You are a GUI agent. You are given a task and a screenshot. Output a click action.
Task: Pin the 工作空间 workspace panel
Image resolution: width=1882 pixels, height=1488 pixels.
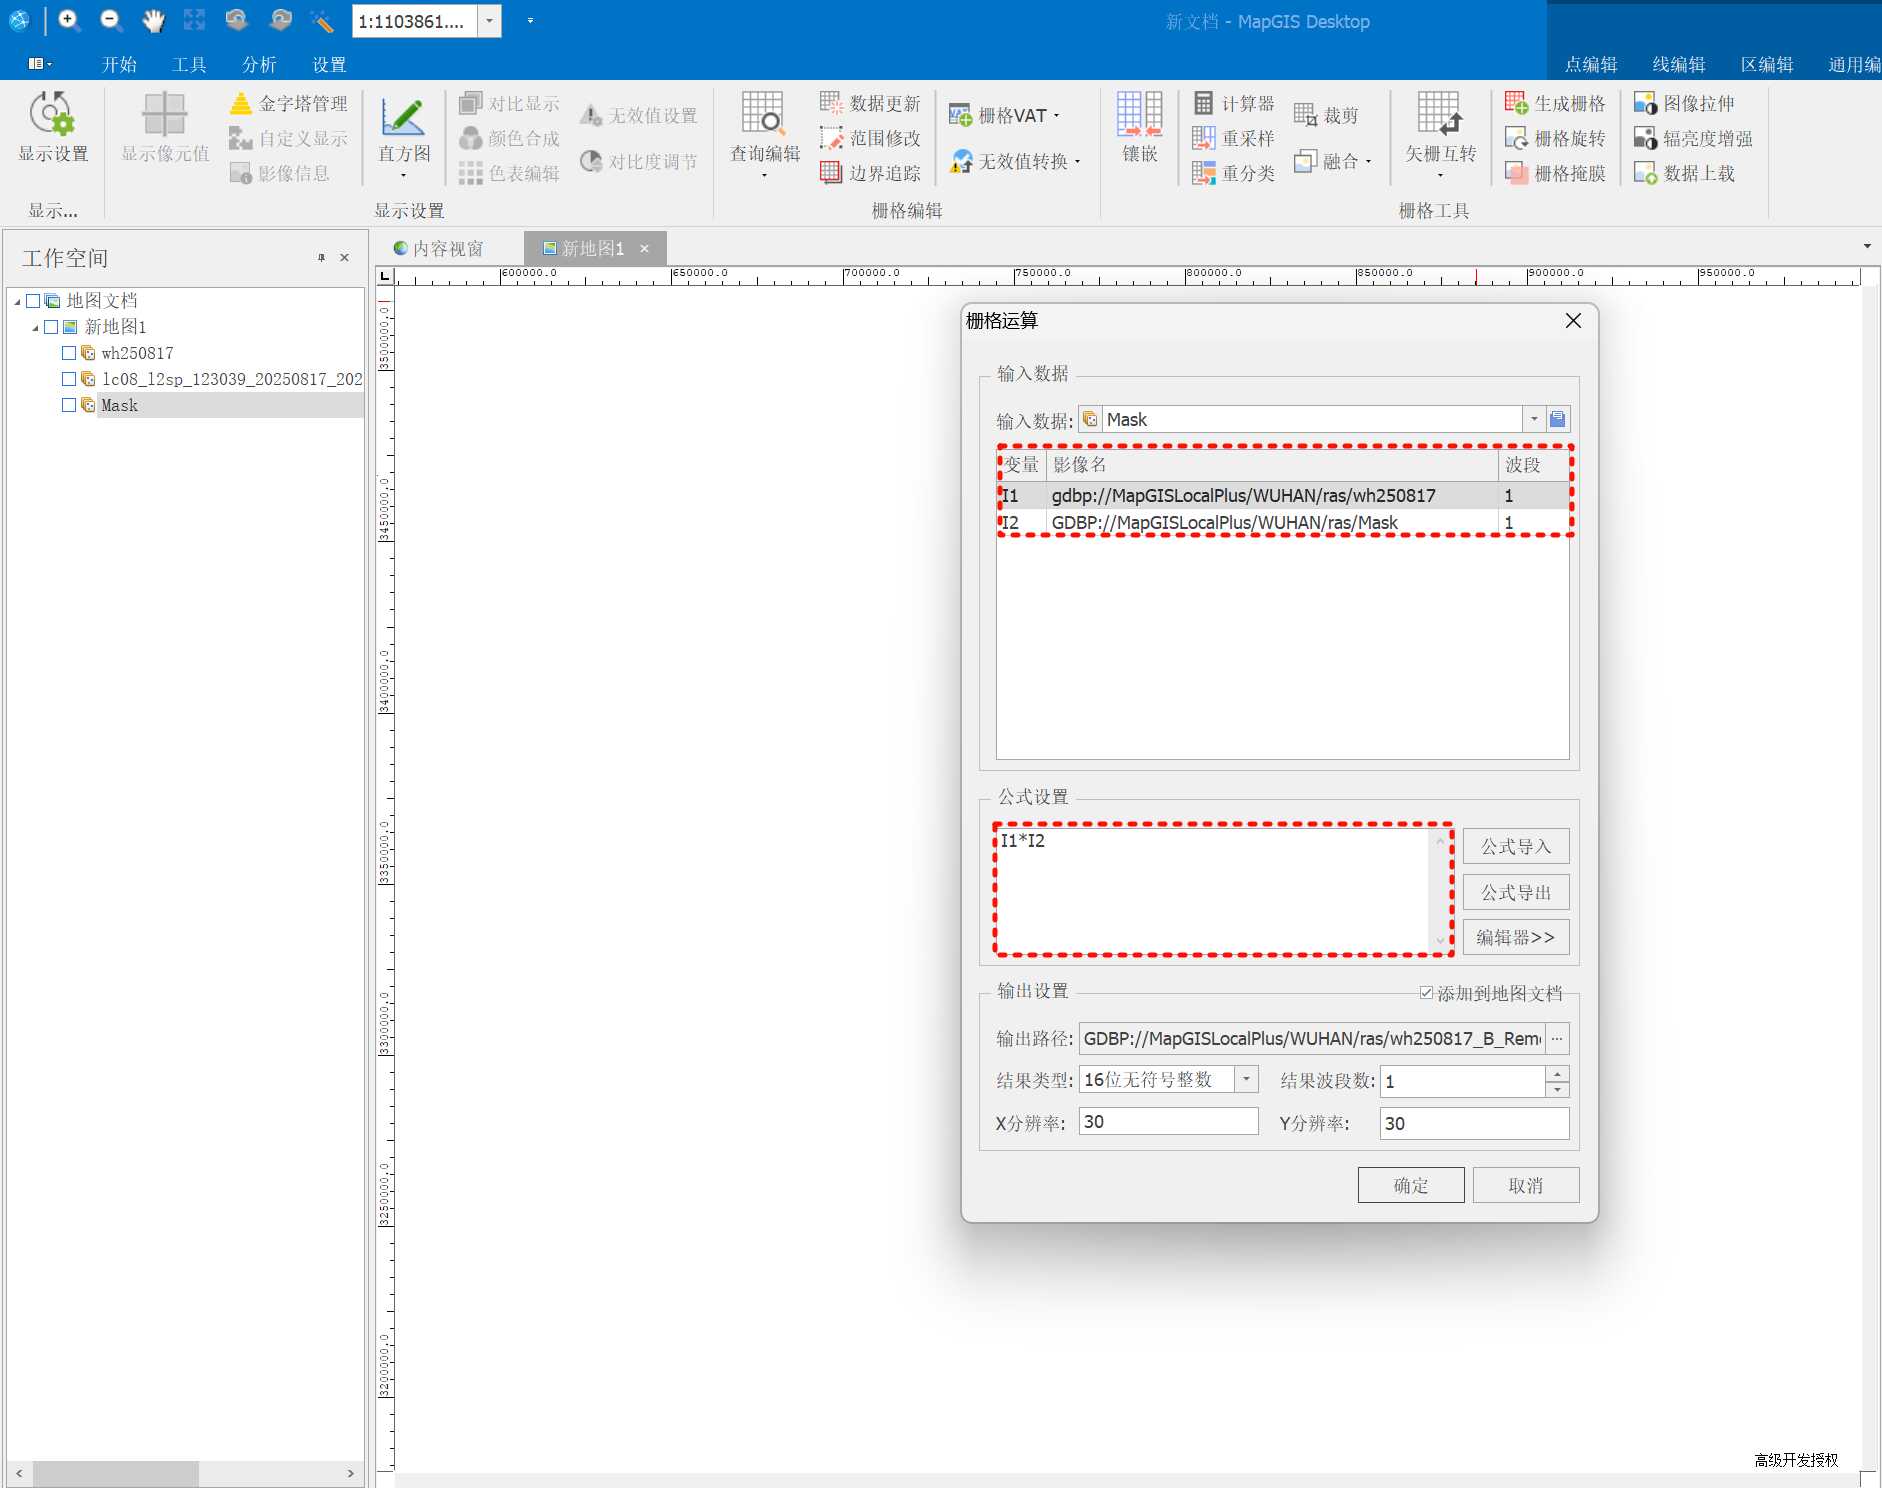click(x=321, y=258)
